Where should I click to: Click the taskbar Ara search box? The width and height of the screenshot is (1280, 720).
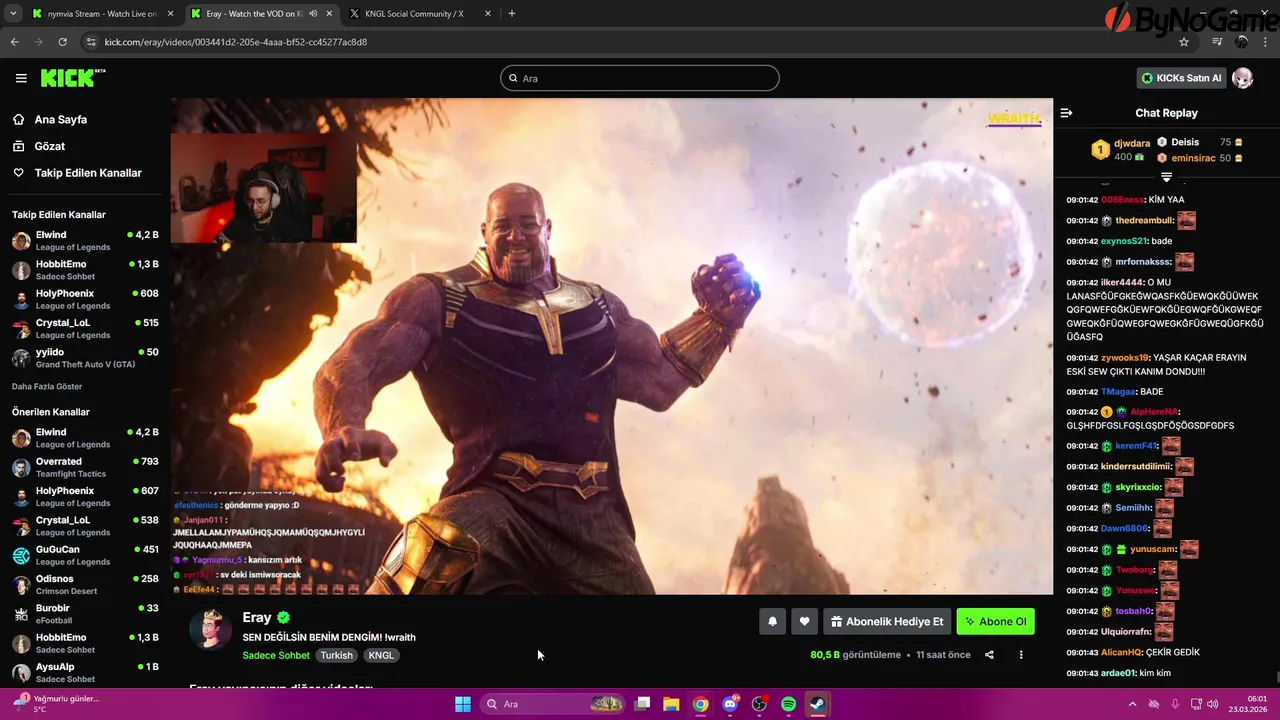(x=554, y=704)
